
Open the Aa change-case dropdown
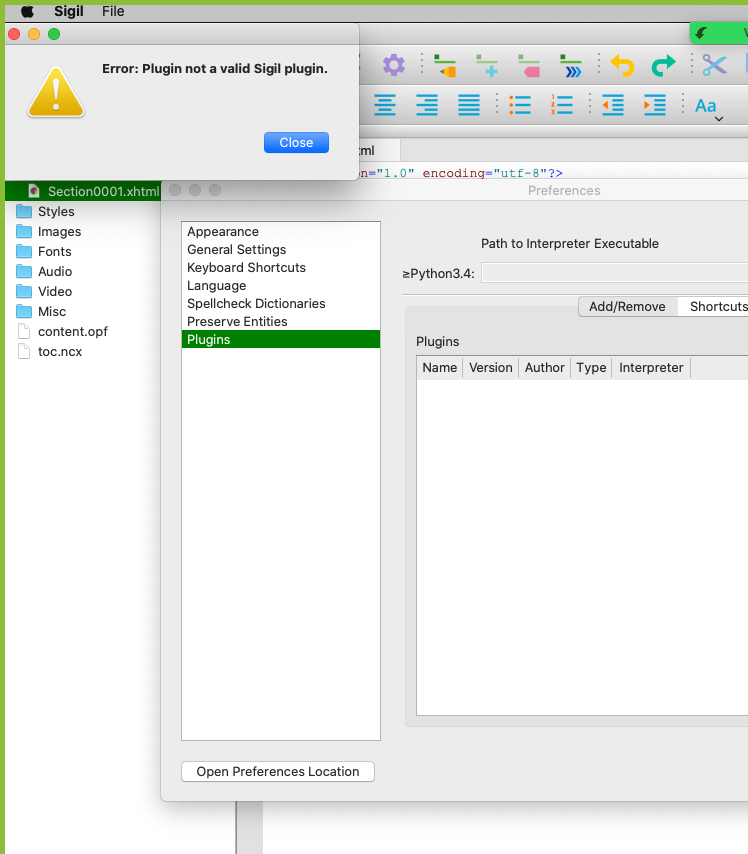coord(708,107)
